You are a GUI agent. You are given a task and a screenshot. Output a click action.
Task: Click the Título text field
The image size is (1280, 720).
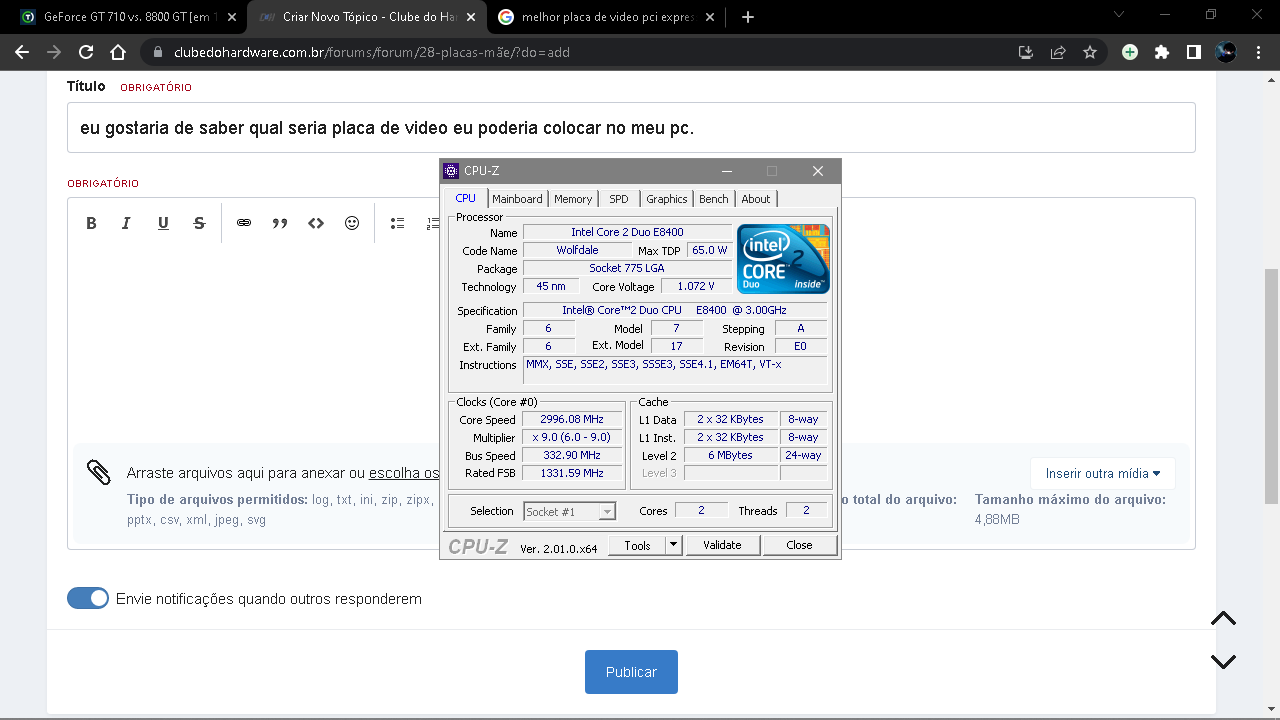(x=631, y=128)
